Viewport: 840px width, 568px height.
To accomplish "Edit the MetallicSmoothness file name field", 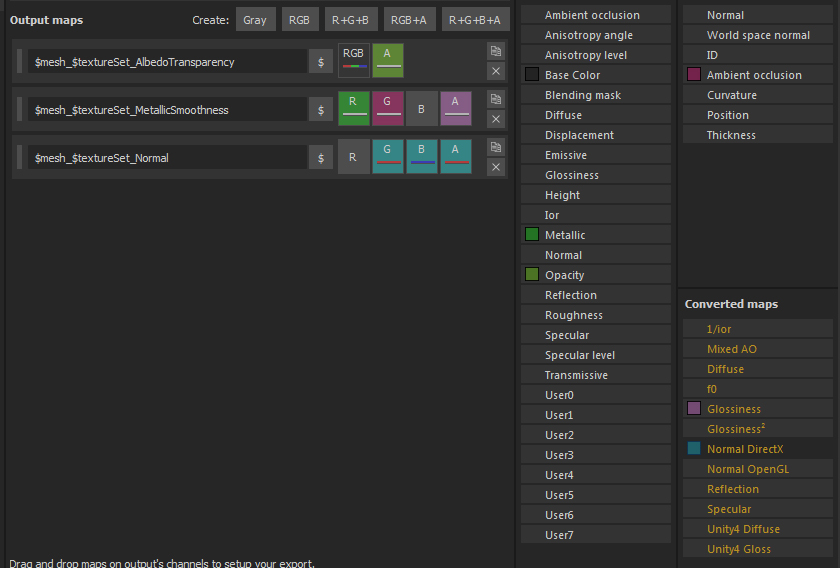I will point(167,110).
